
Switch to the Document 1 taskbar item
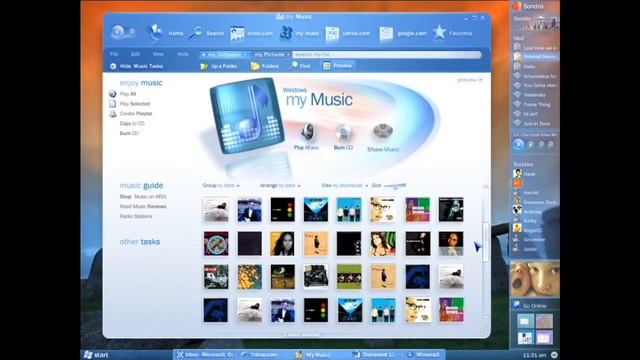[x=373, y=355]
